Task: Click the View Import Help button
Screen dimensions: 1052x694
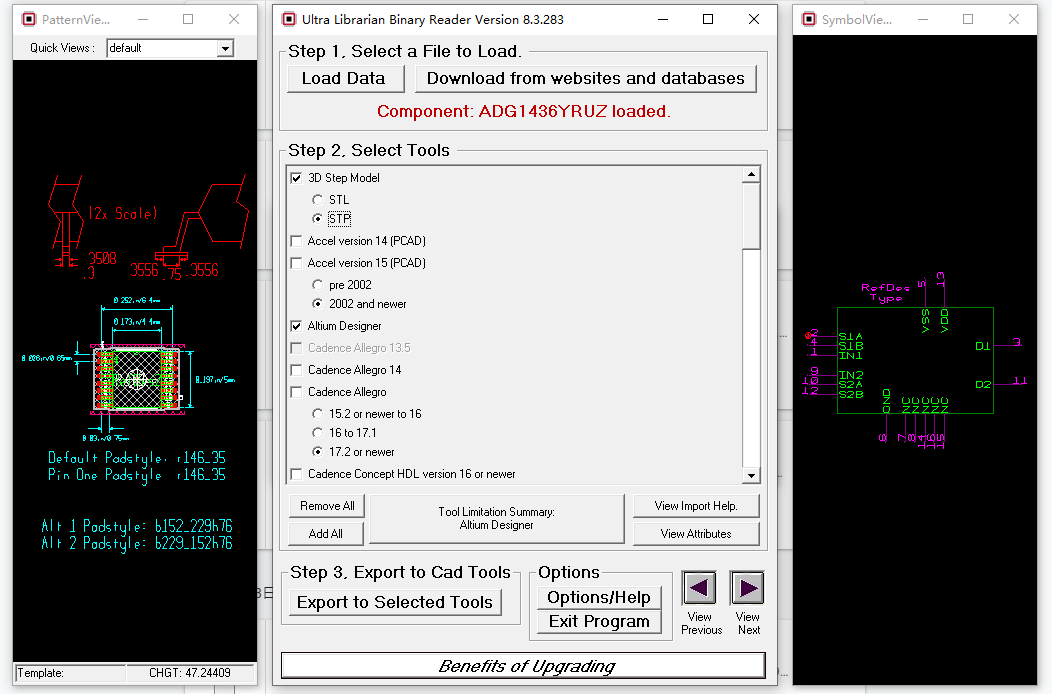Action: [696, 506]
